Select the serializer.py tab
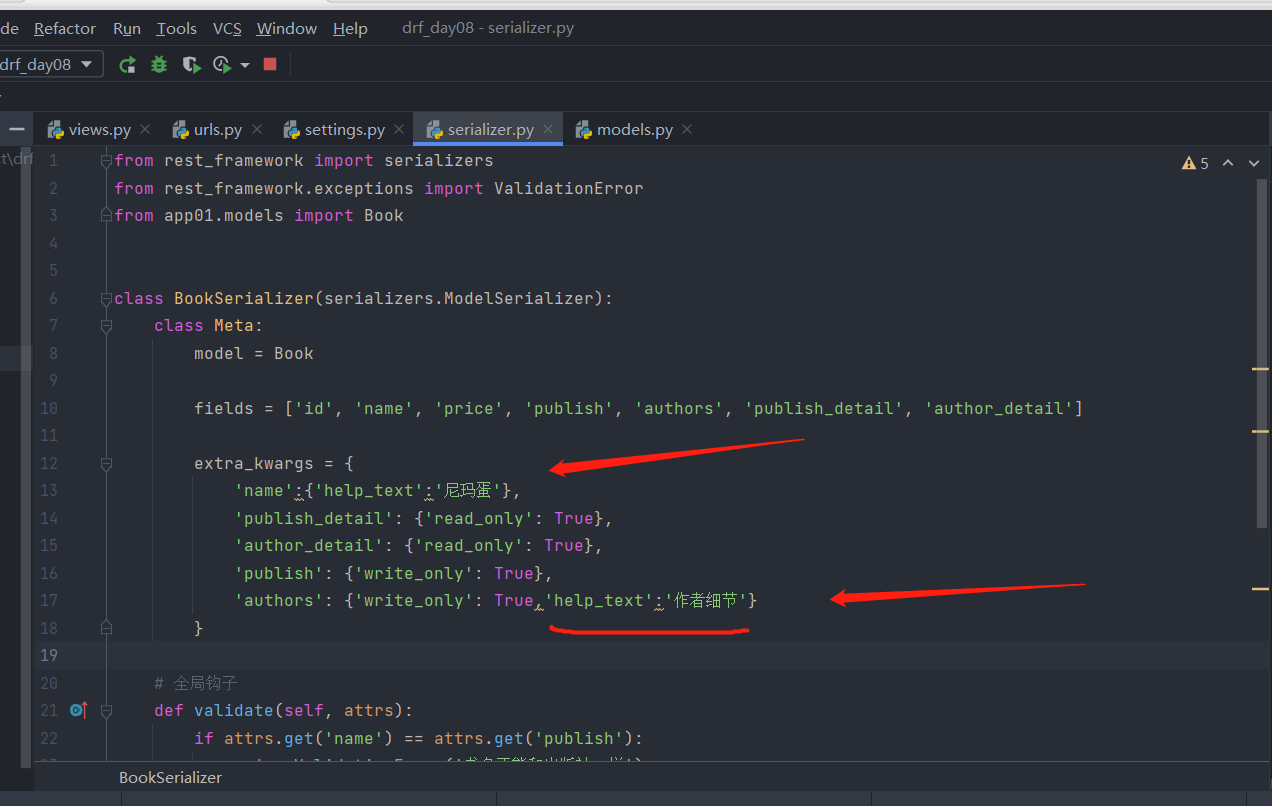1272x806 pixels. coord(490,129)
